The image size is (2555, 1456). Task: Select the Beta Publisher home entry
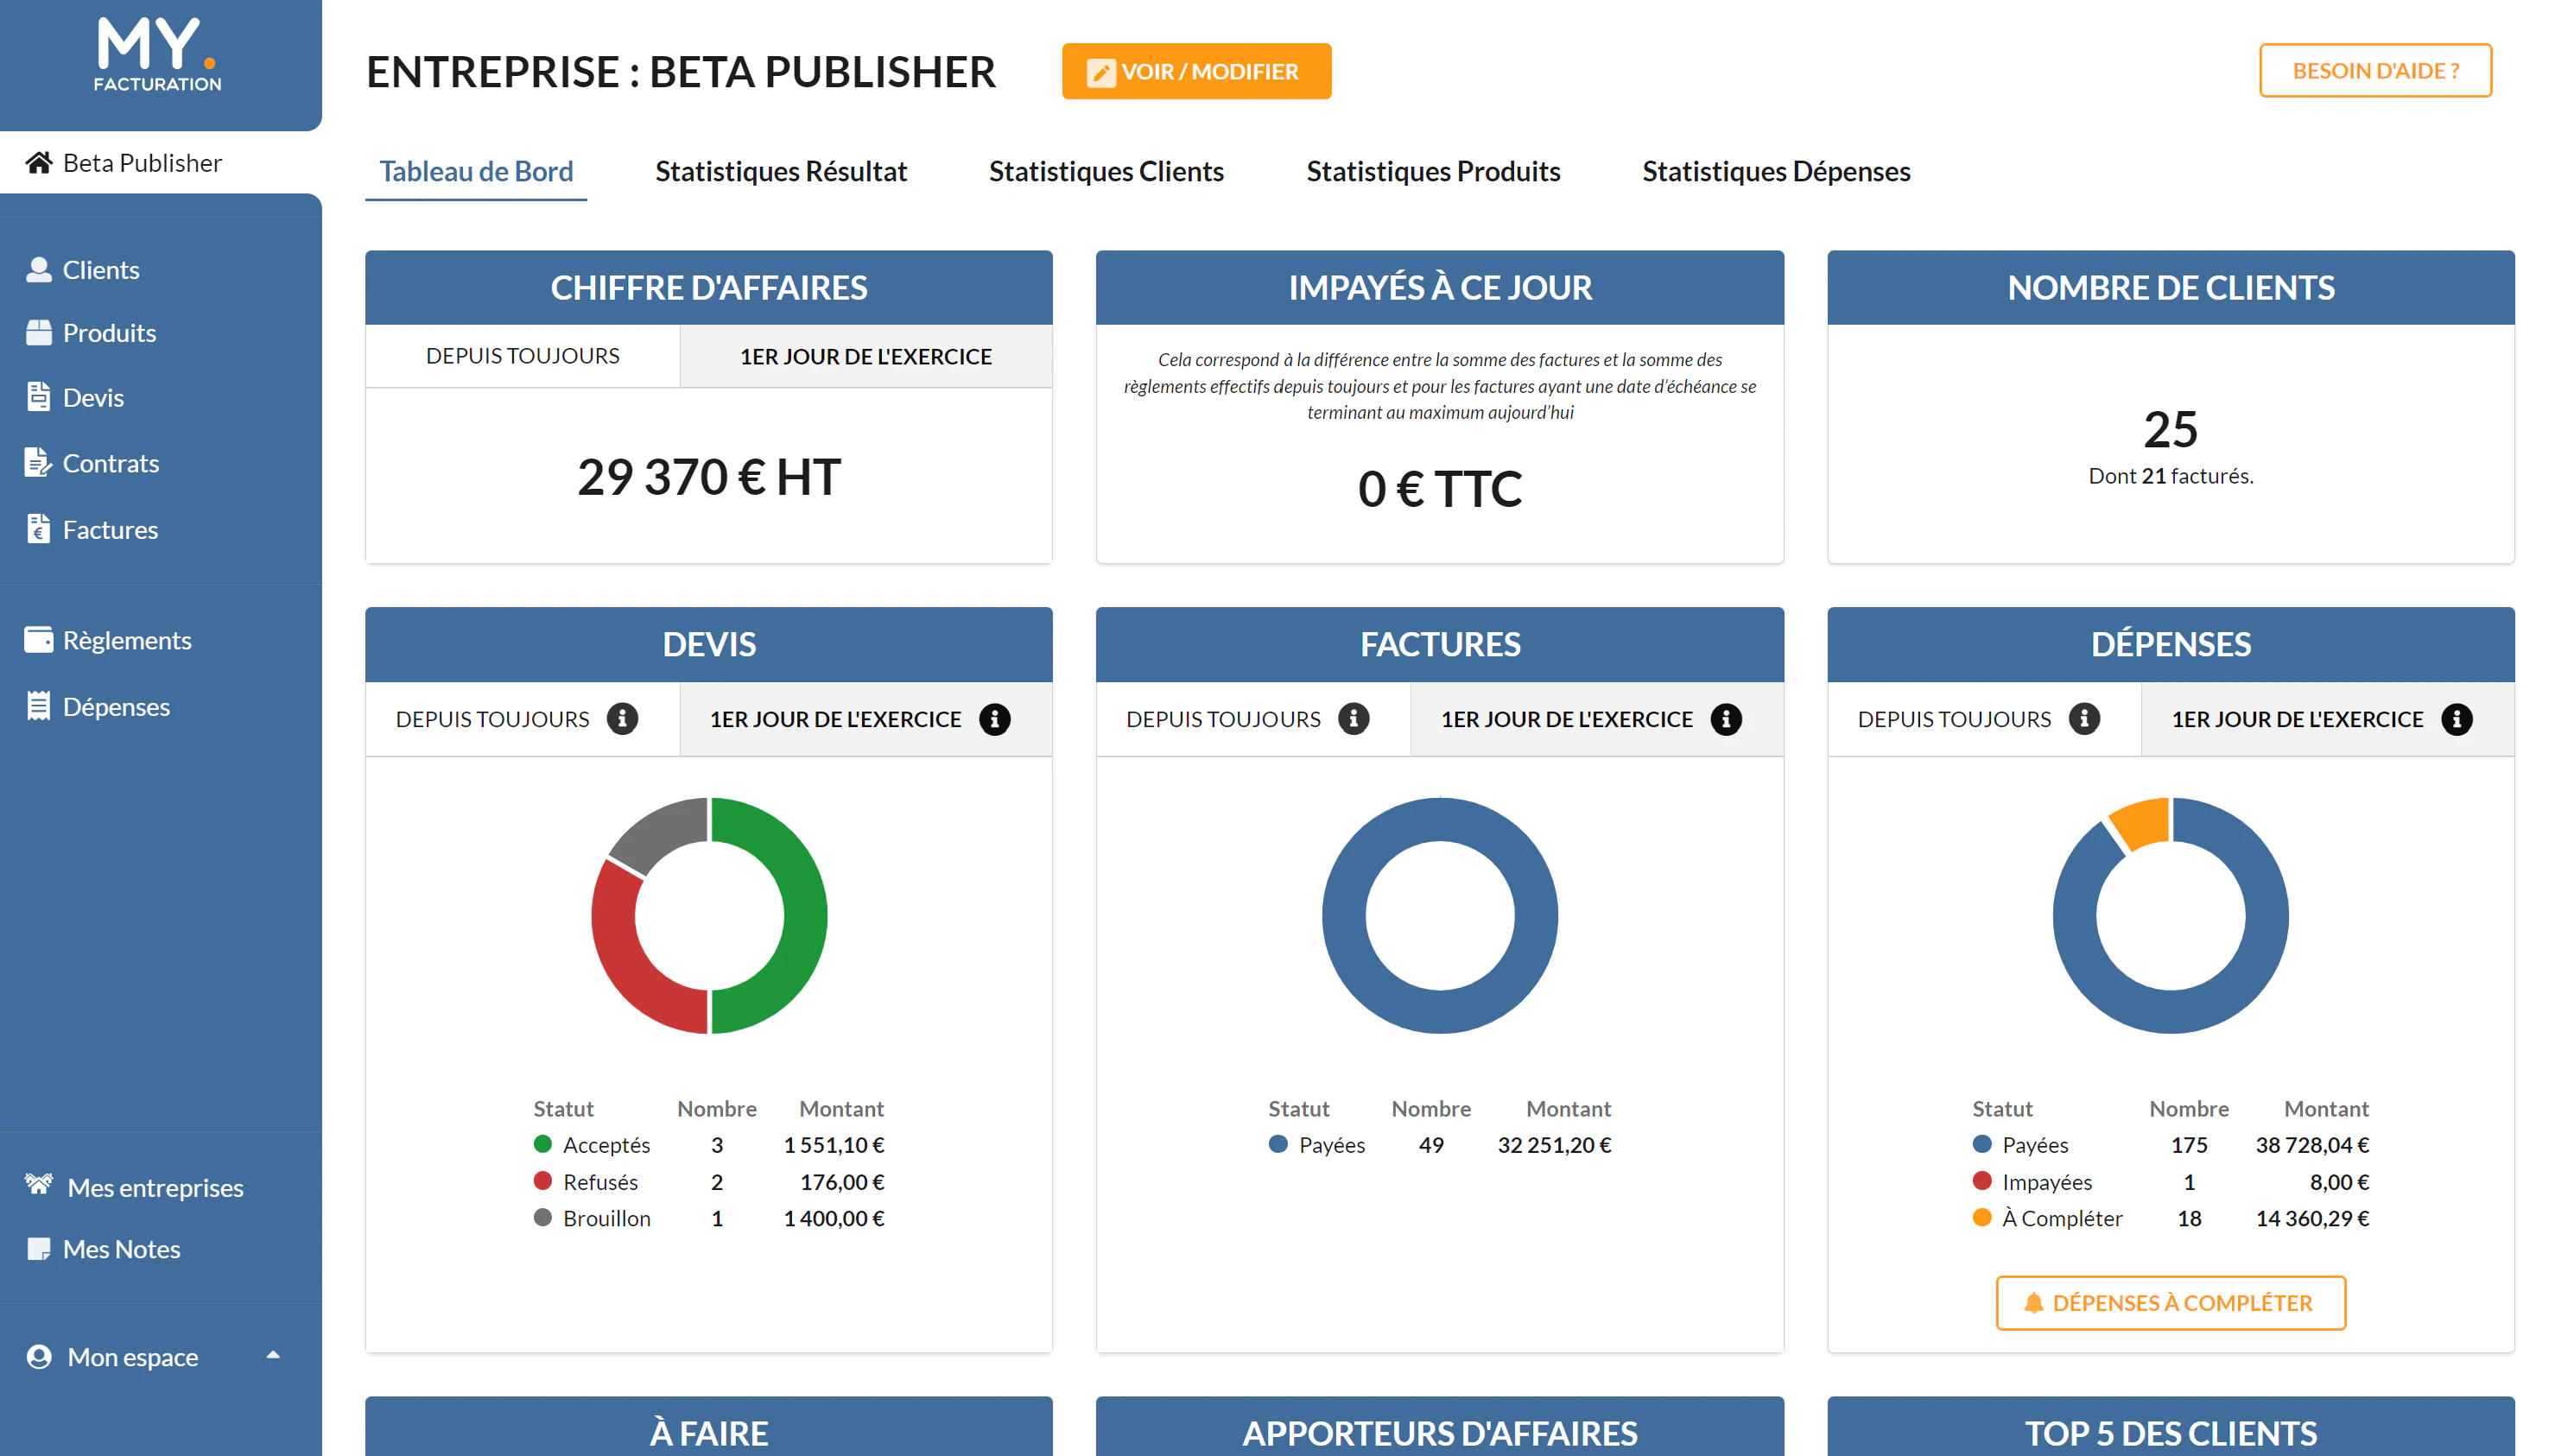(x=142, y=163)
